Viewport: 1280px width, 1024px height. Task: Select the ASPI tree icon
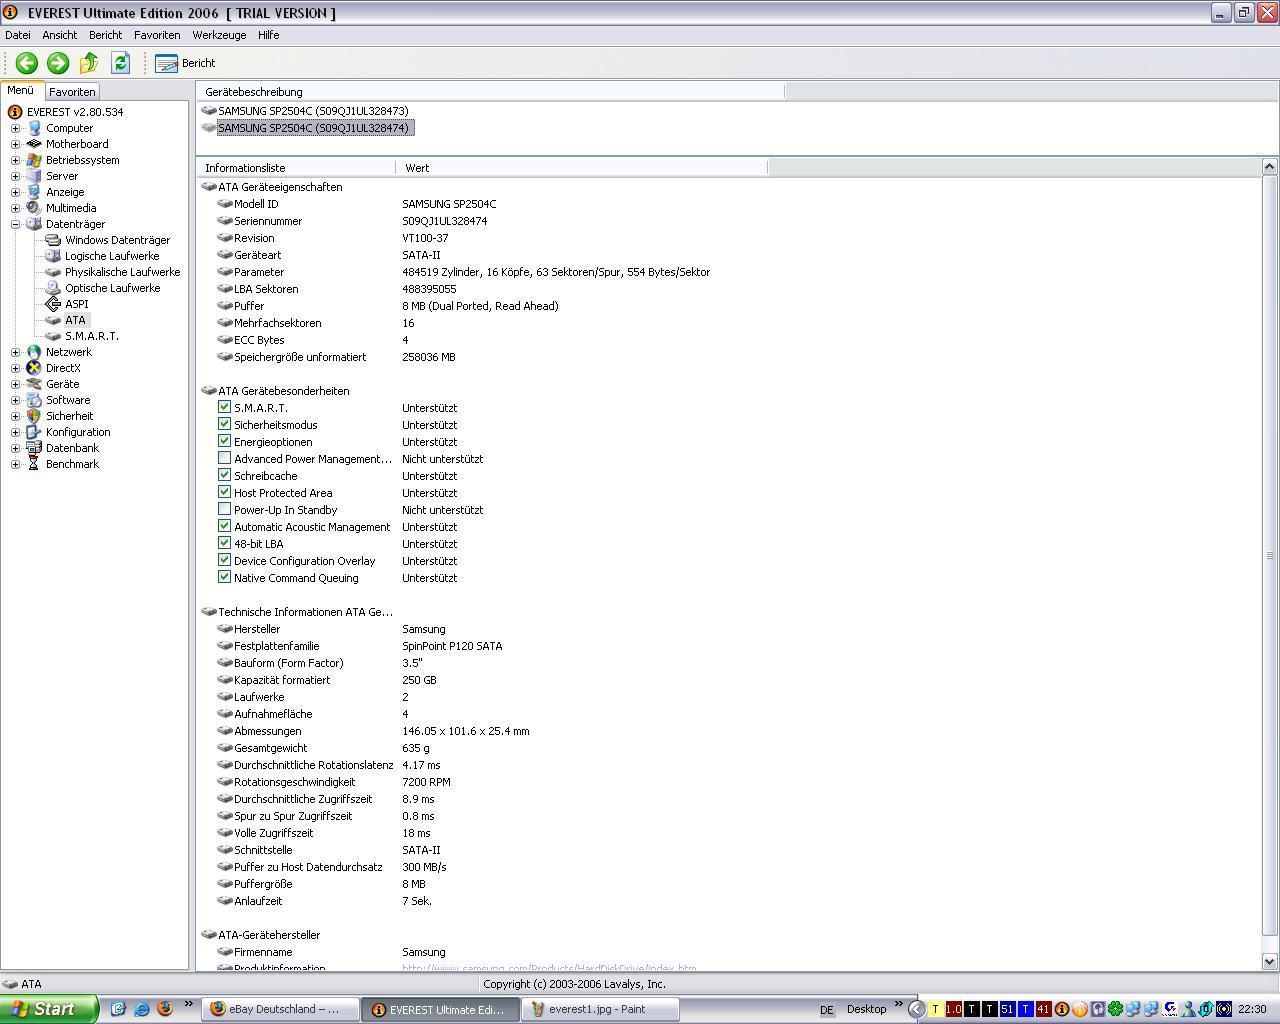53,304
